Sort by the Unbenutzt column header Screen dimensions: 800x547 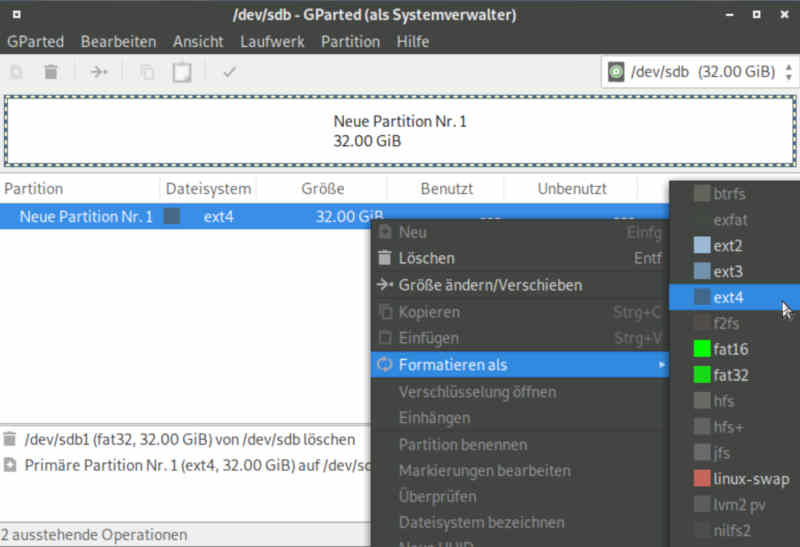(571, 189)
